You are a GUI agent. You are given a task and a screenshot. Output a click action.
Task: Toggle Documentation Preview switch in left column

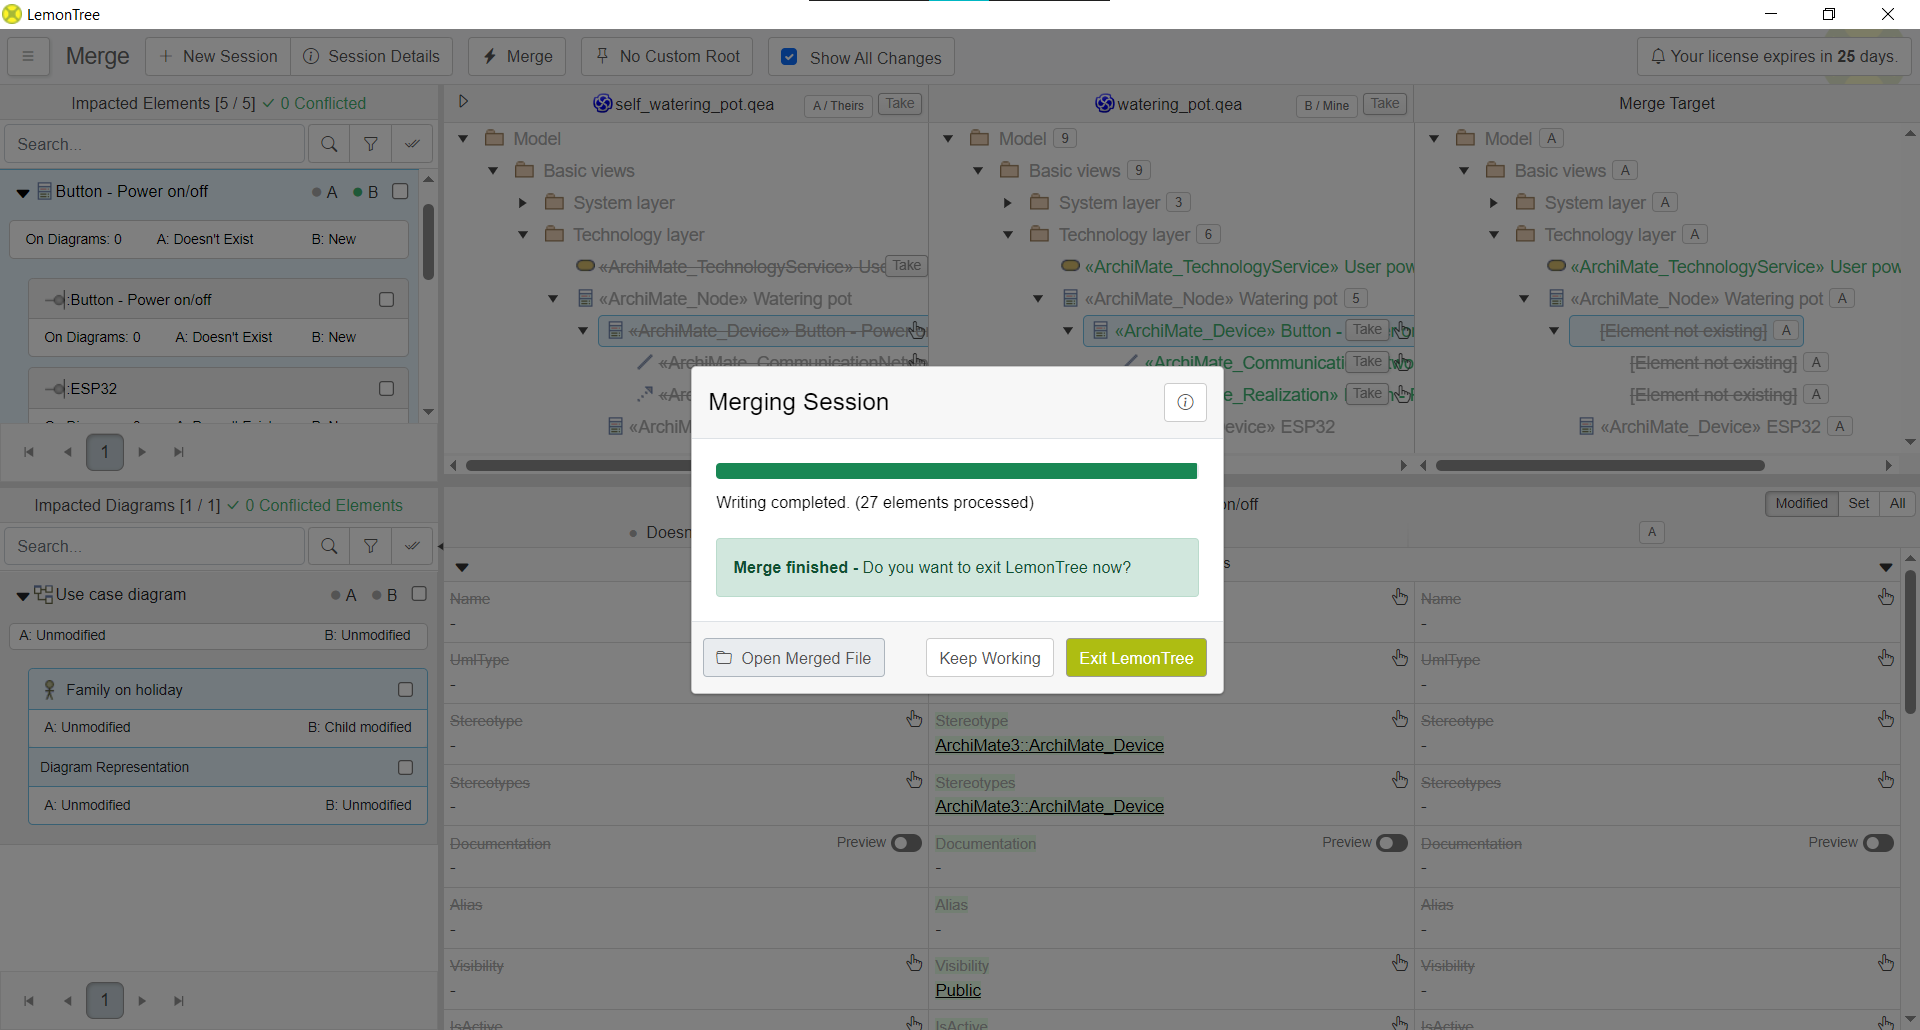pos(906,843)
